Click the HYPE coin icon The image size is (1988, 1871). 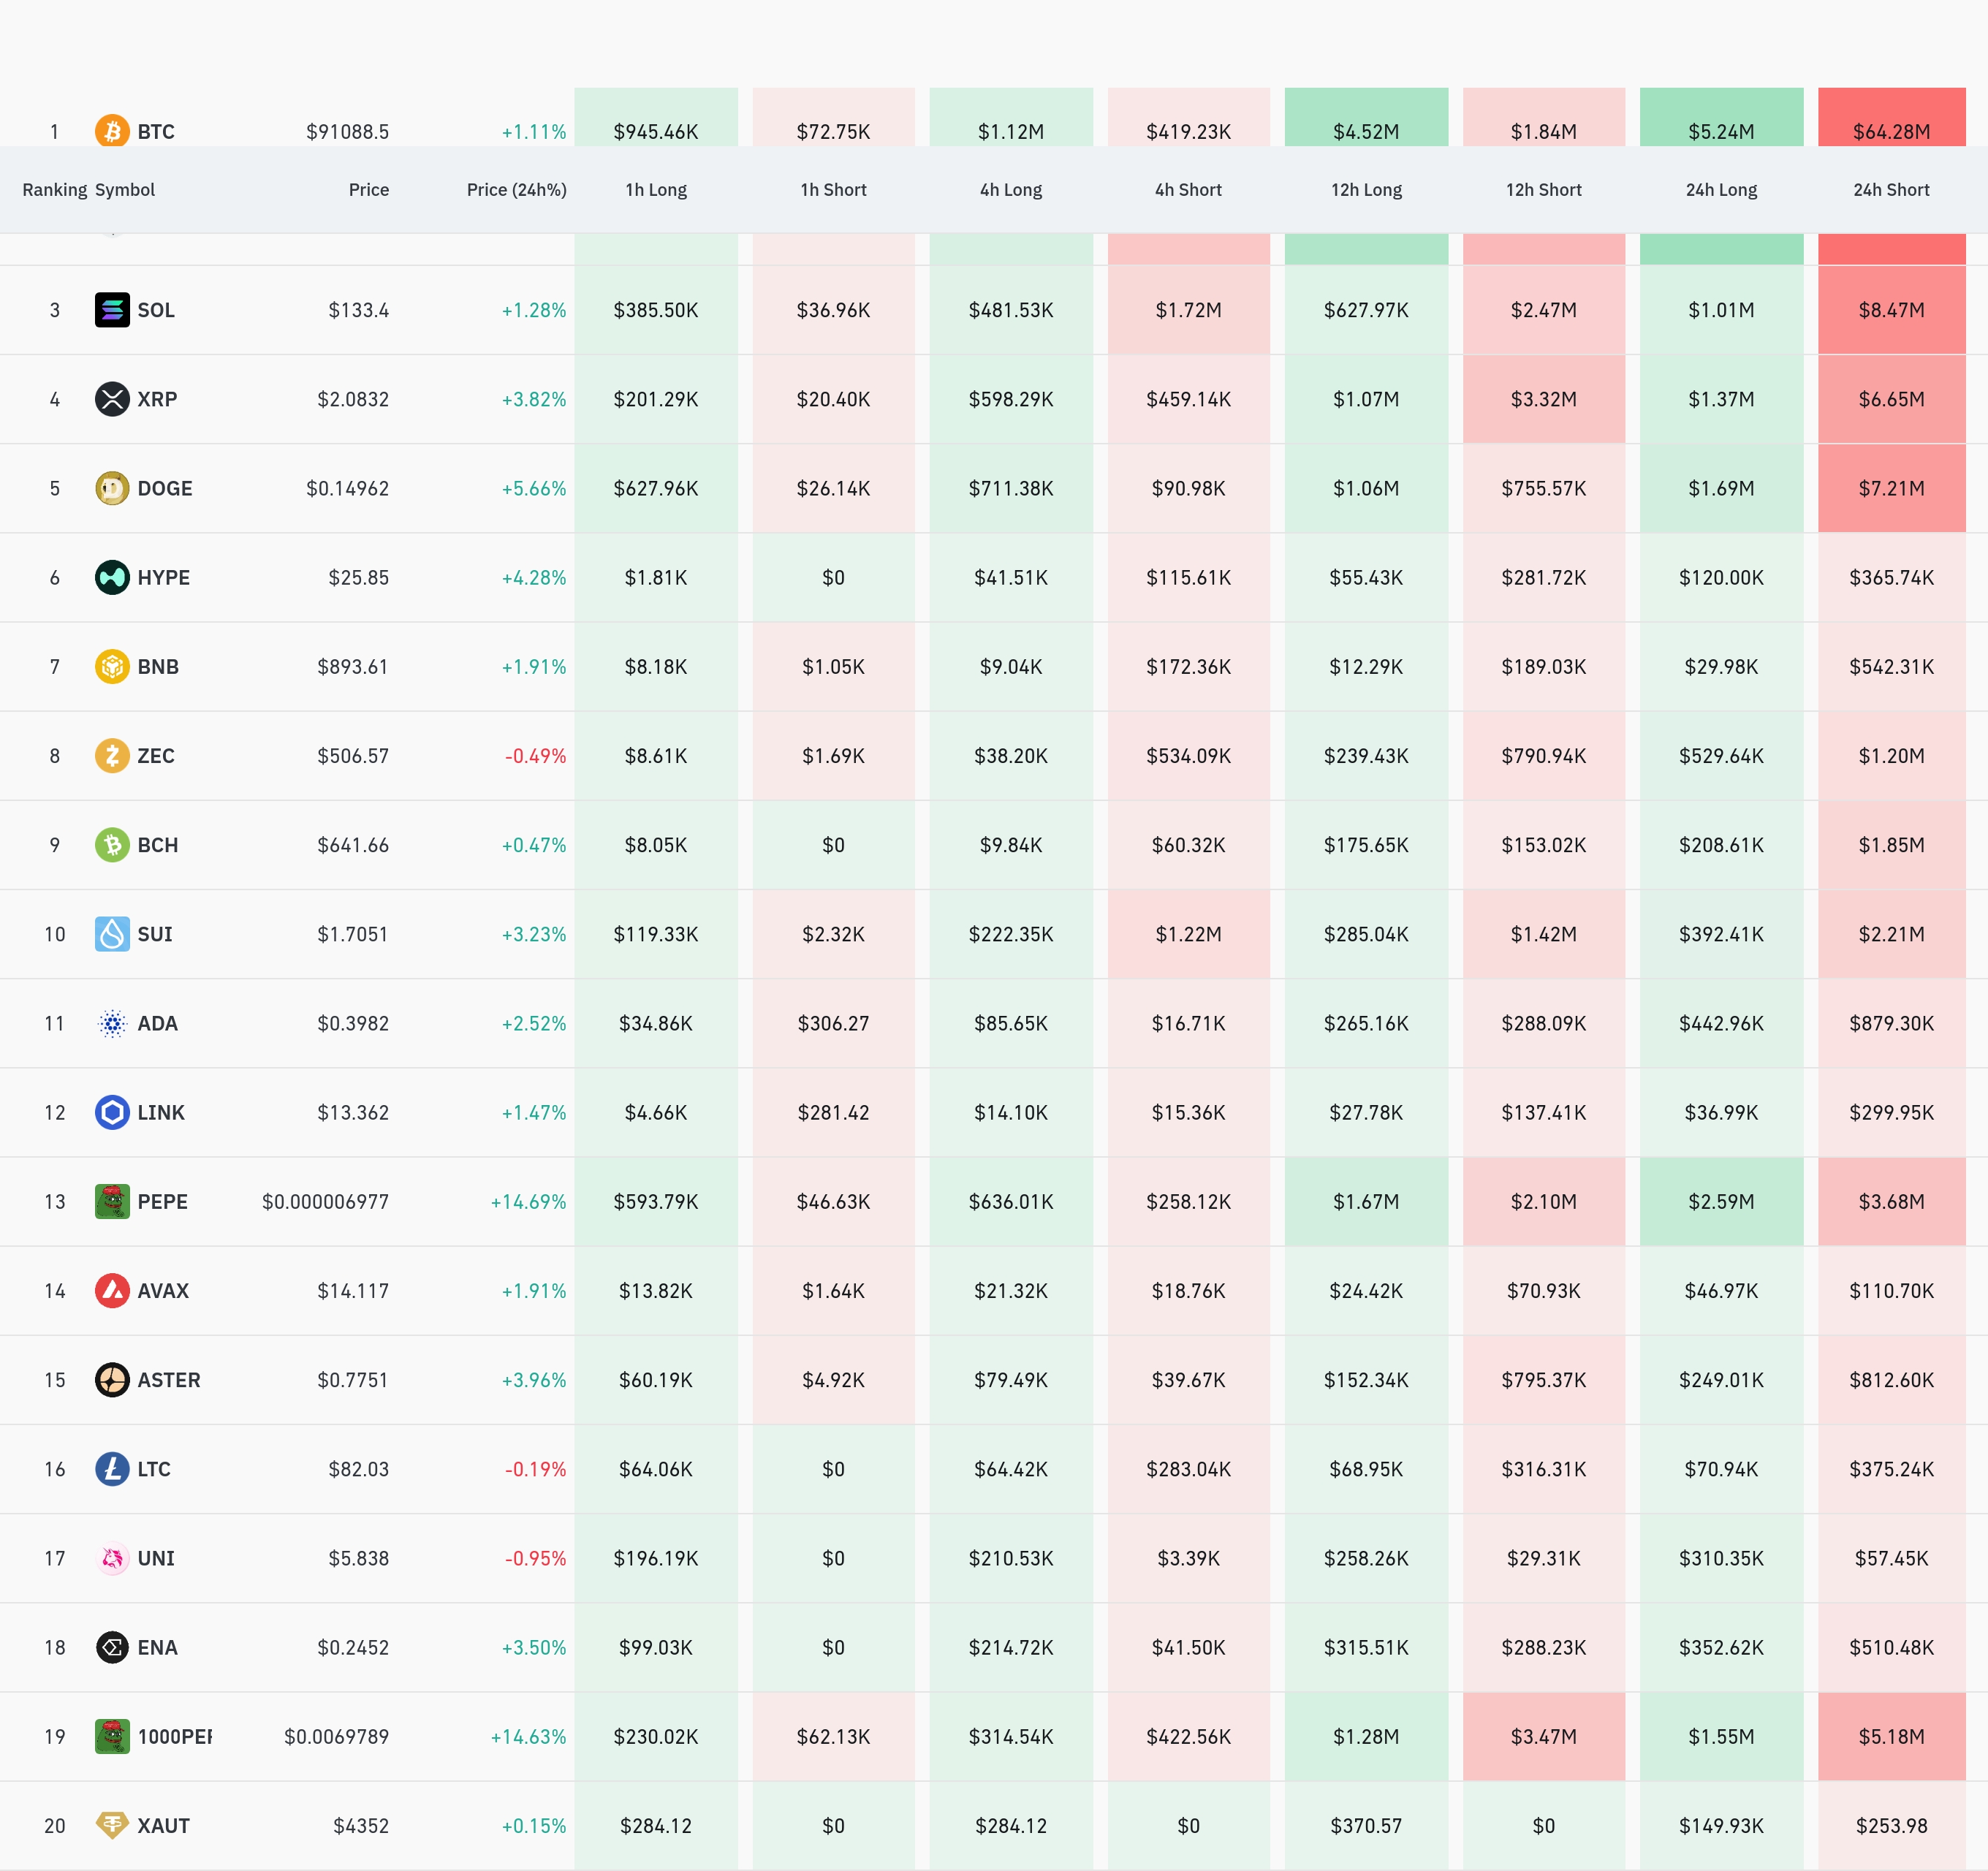[x=112, y=577]
